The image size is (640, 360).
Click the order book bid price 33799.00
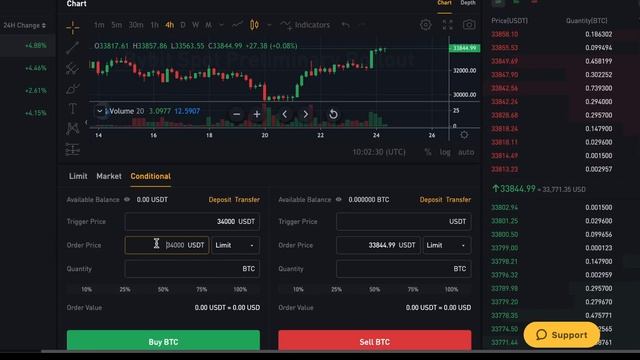click(504, 248)
